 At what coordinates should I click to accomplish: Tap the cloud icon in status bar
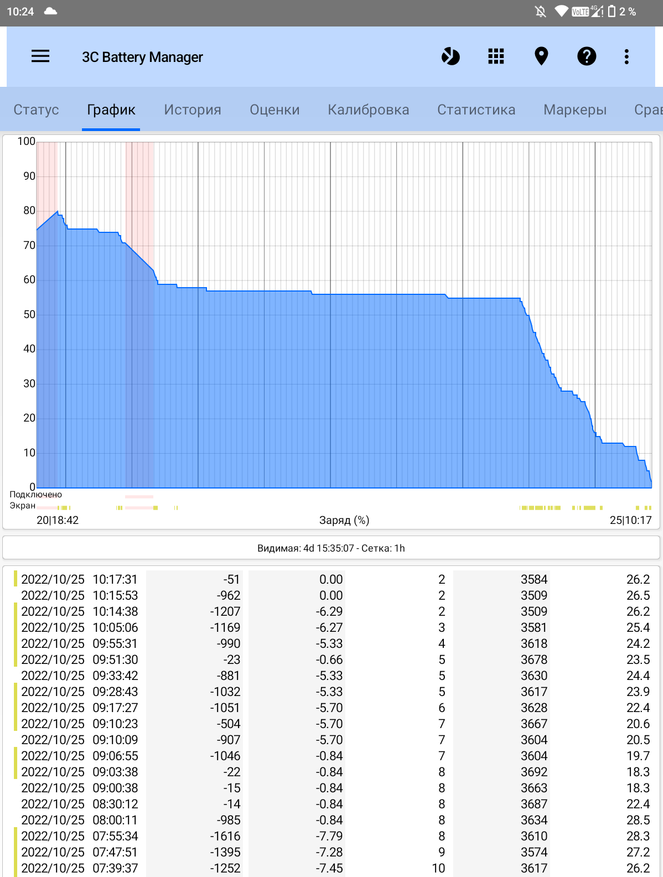(x=50, y=11)
